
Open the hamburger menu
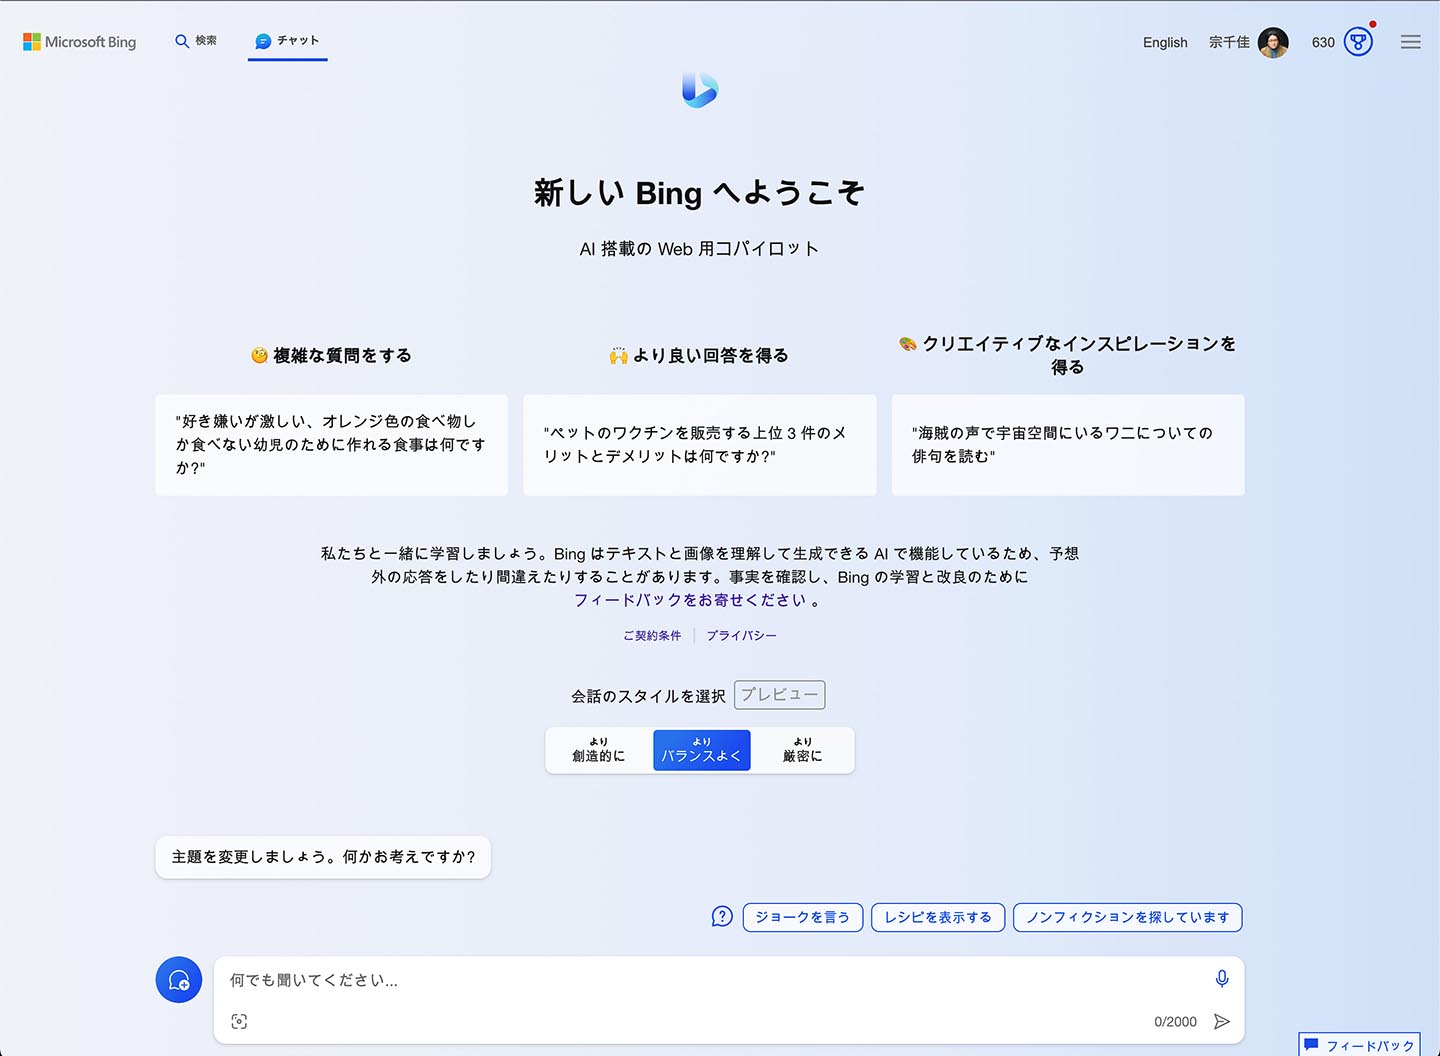point(1411,42)
